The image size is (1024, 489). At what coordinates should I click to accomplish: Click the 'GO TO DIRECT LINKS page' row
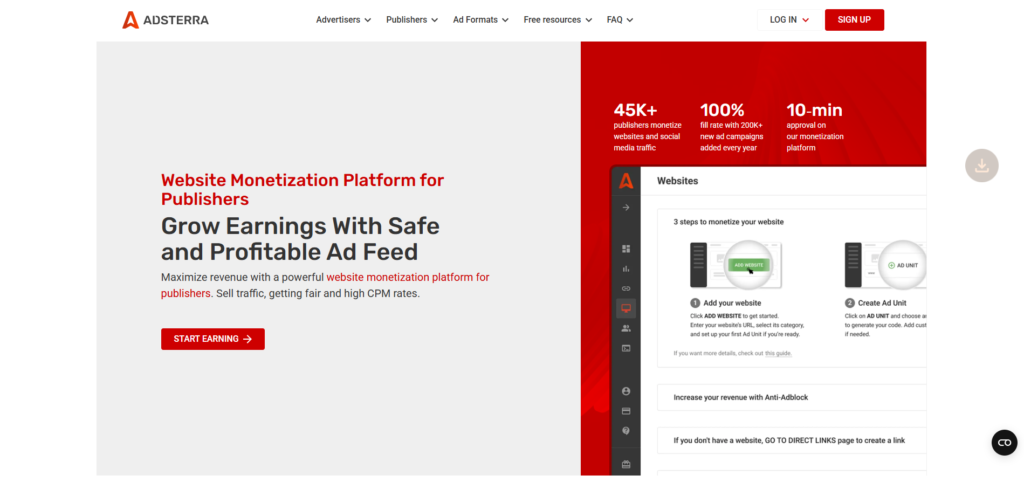(x=792, y=440)
